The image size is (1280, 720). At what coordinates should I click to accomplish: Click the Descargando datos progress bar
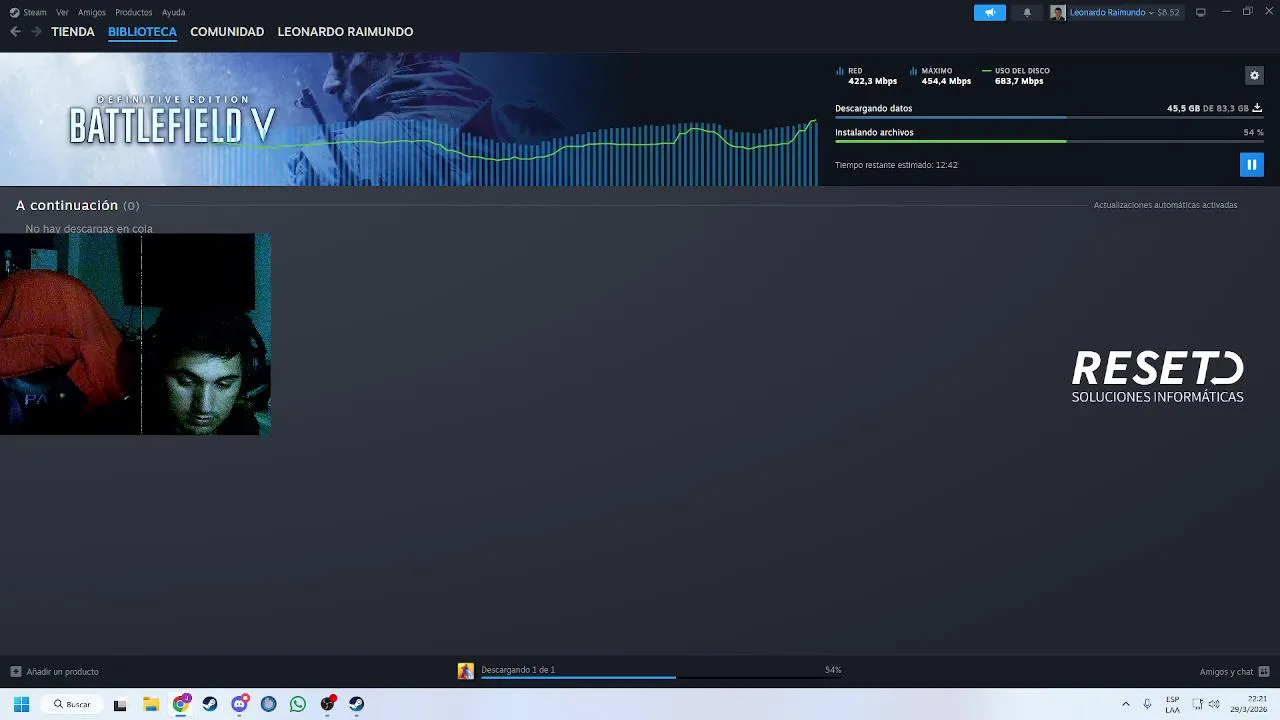coord(1049,118)
